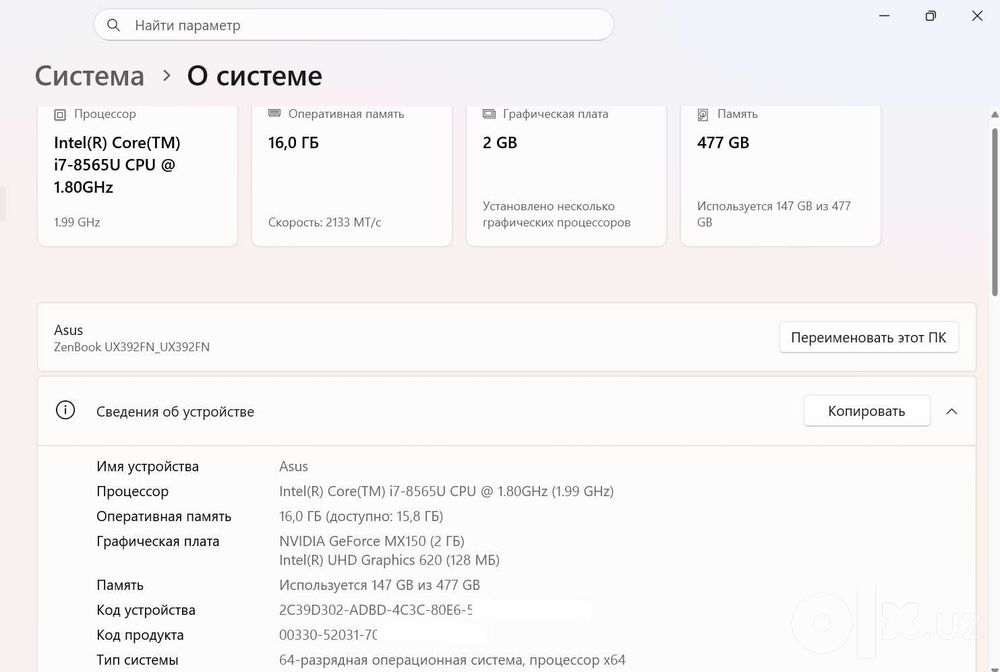Open the Память 477 GB storage card

[781, 175]
